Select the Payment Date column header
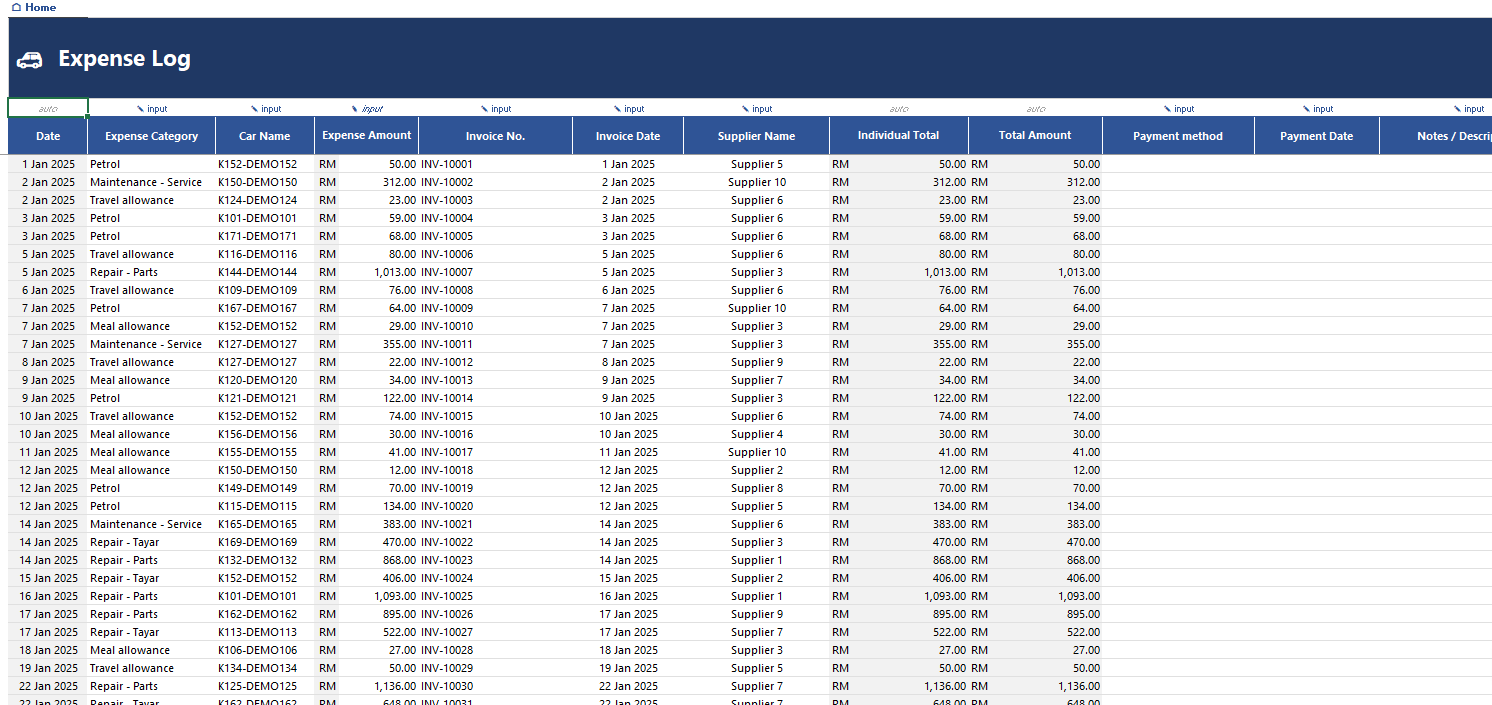The width and height of the screenshot is (1492, 705). tap(1316, 136)
